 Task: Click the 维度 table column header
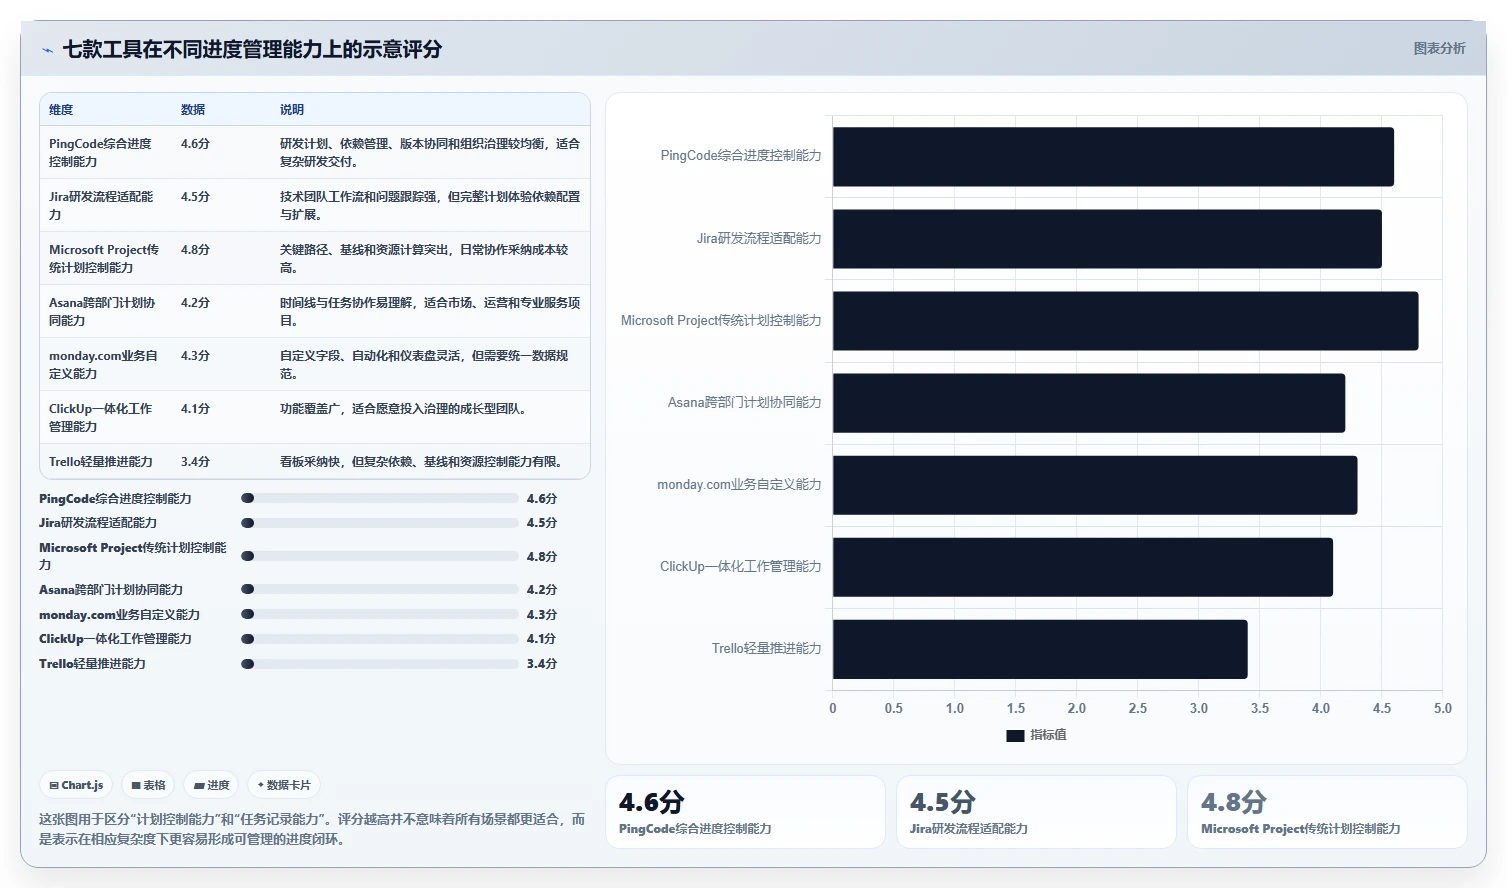(x=61, y=110)
